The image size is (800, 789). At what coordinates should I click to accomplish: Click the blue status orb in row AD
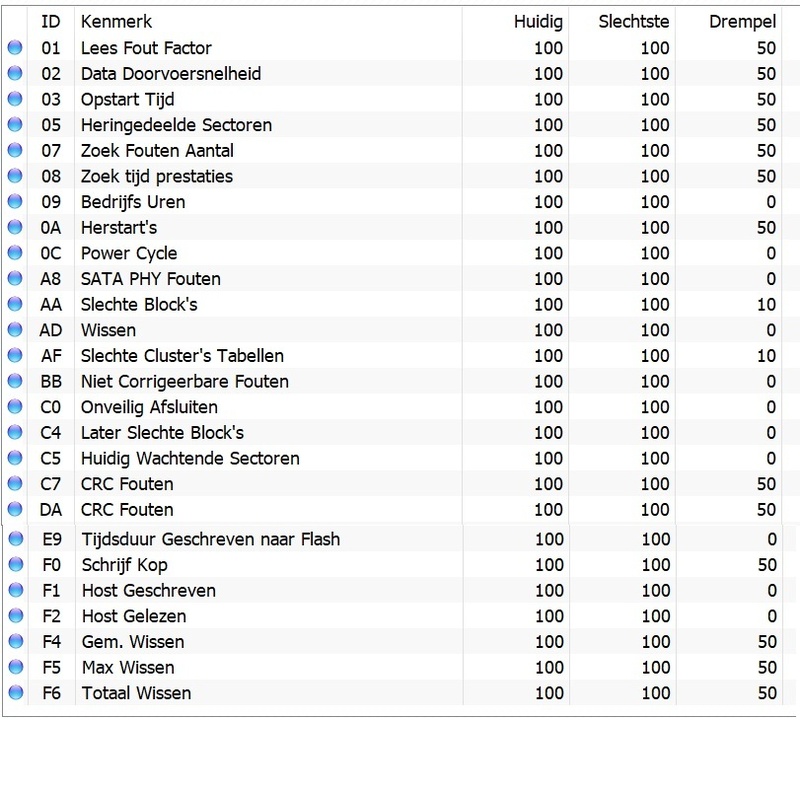pos(15,329)
